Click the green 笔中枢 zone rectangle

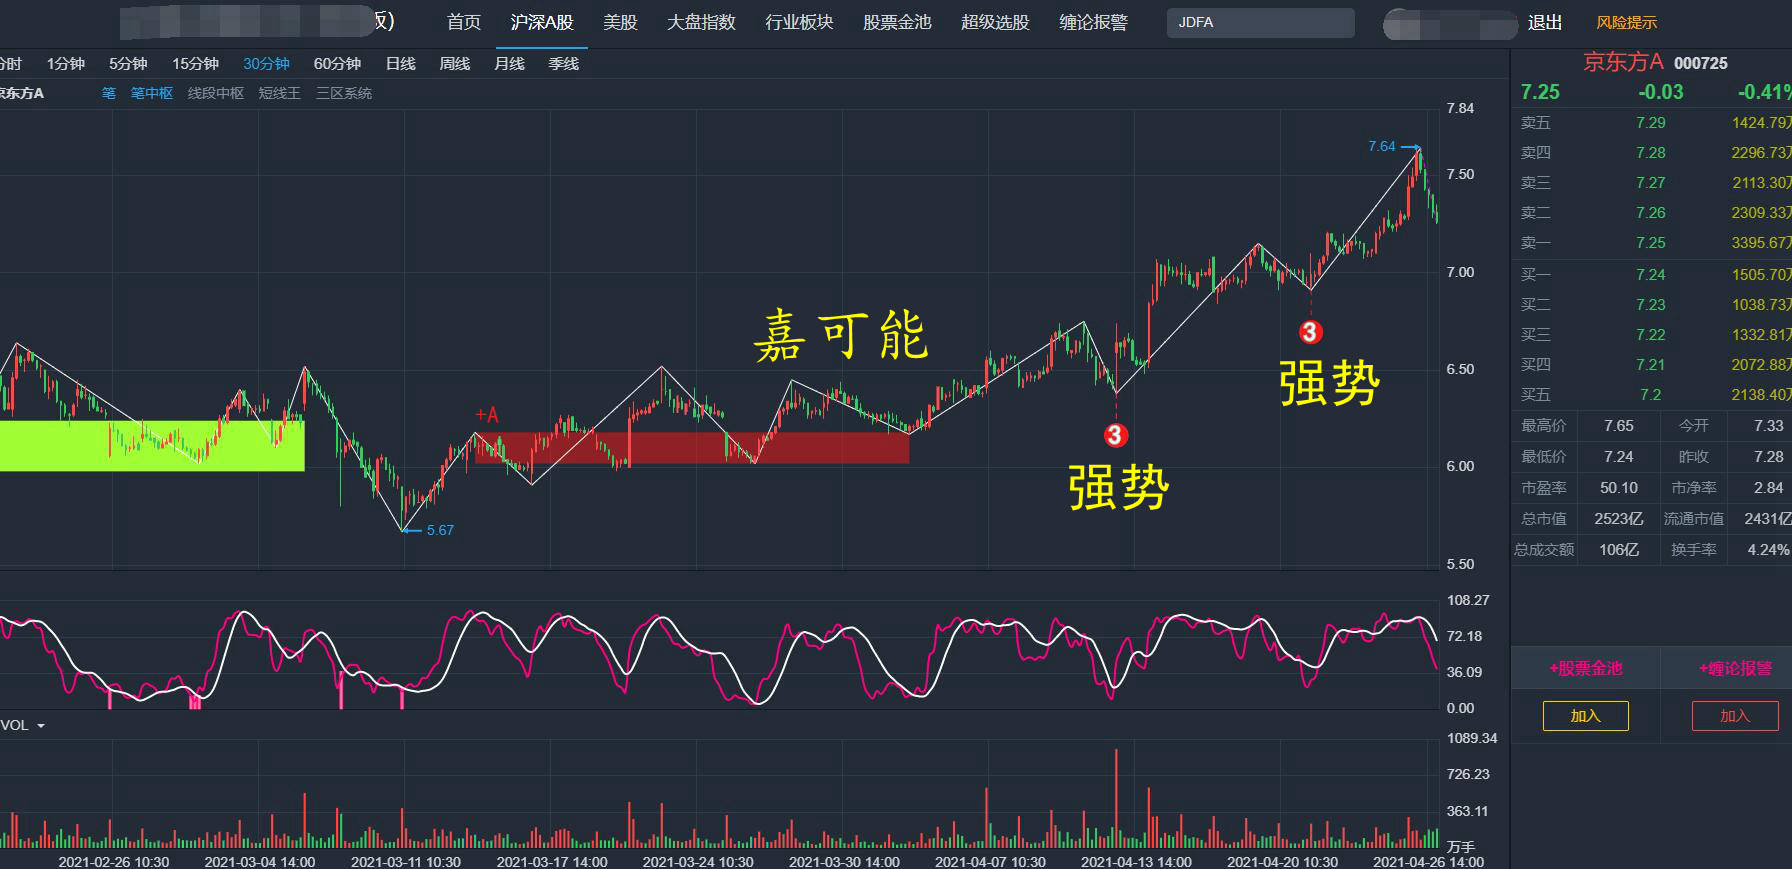point(152,445)
